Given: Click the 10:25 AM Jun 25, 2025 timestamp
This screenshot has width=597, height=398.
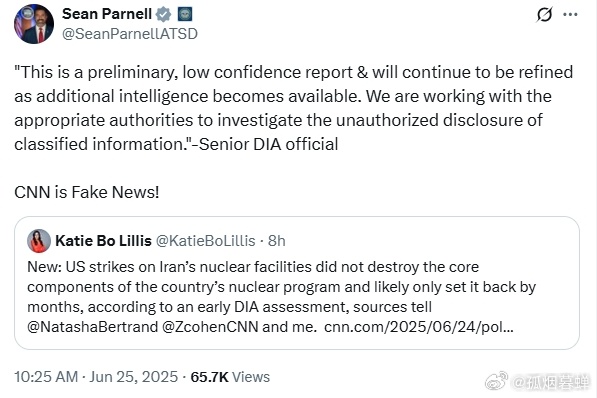Looking at the screenshot, I should pos(96,377).
